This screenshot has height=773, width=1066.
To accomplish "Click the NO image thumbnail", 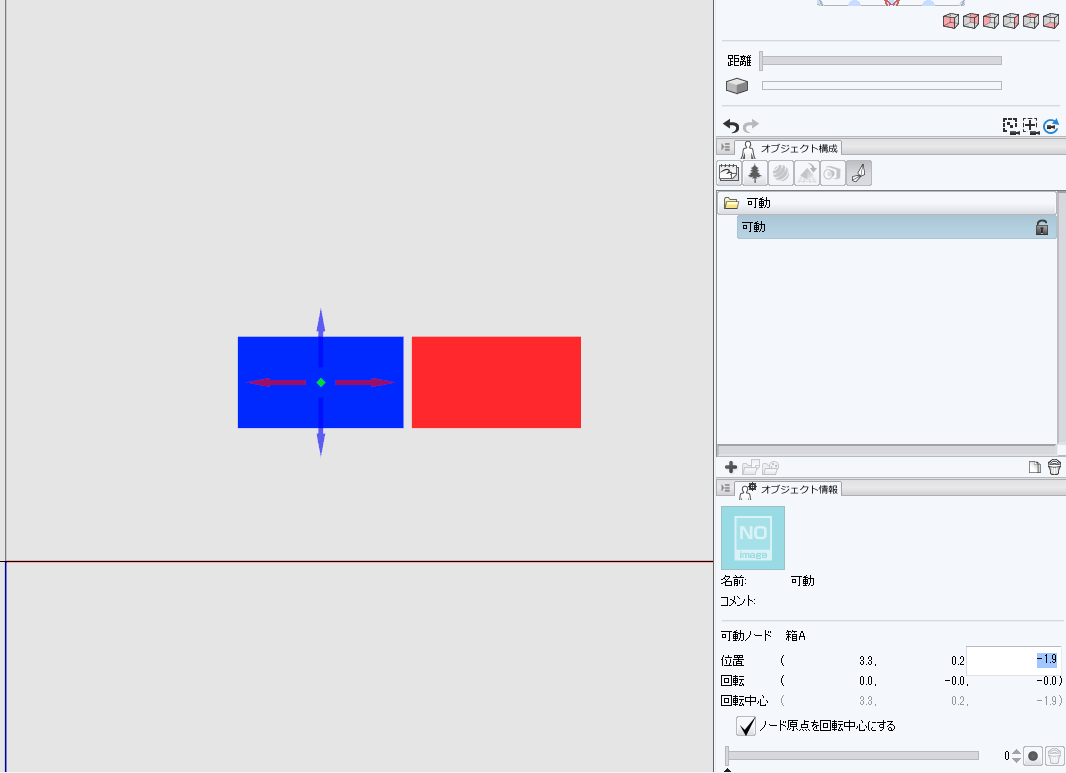I will point(753,538).
